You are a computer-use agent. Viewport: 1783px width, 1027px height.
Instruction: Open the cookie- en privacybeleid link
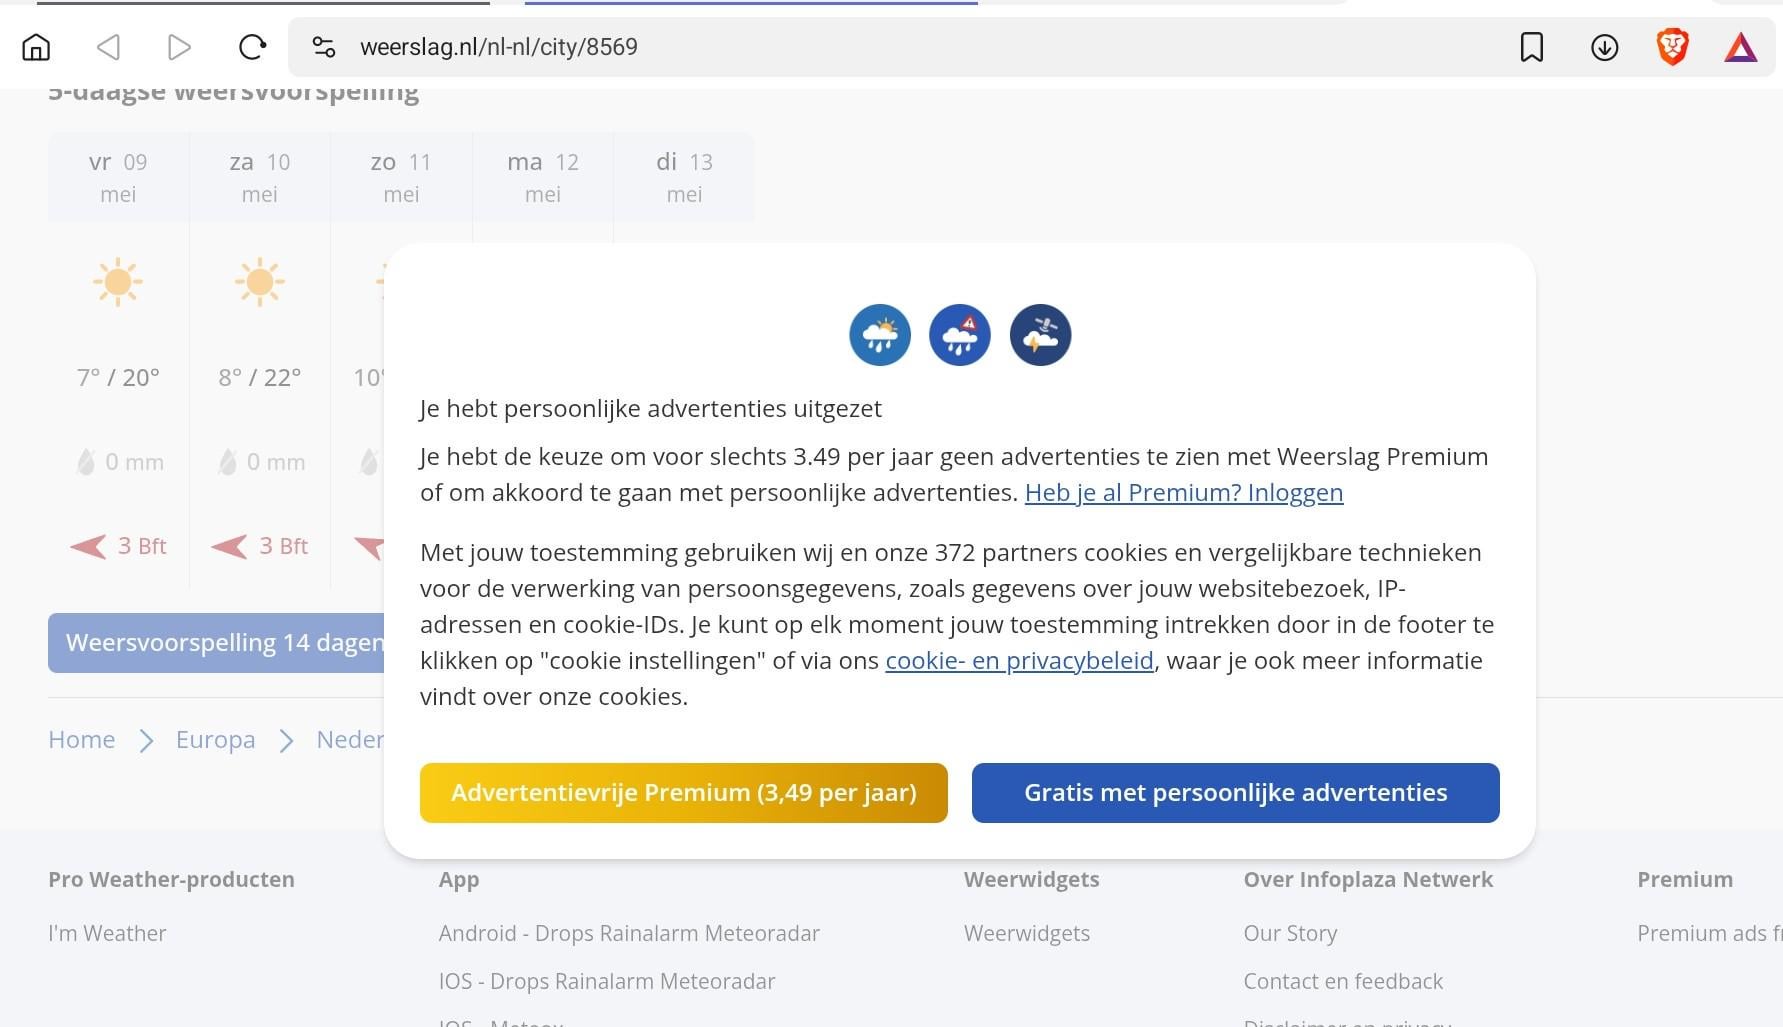[x=1019, y=661]
